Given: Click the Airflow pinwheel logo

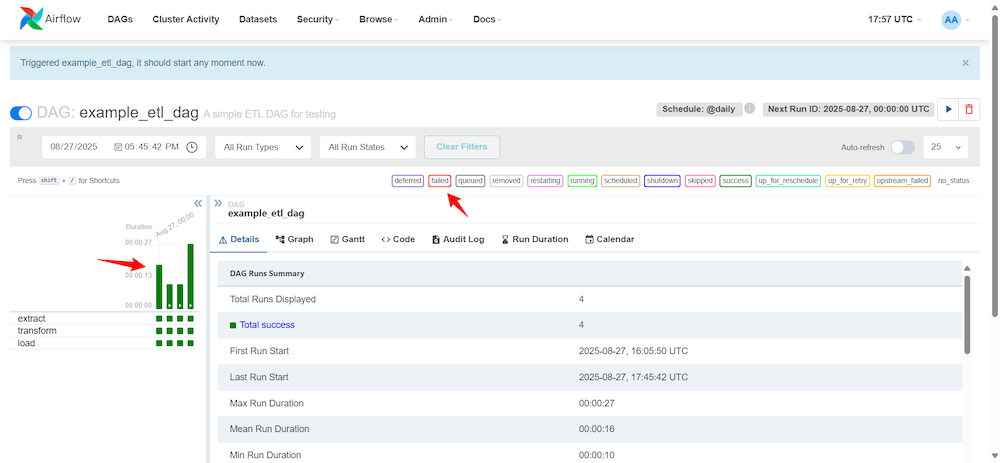Looking at the screenshot, I should [31, 19].
